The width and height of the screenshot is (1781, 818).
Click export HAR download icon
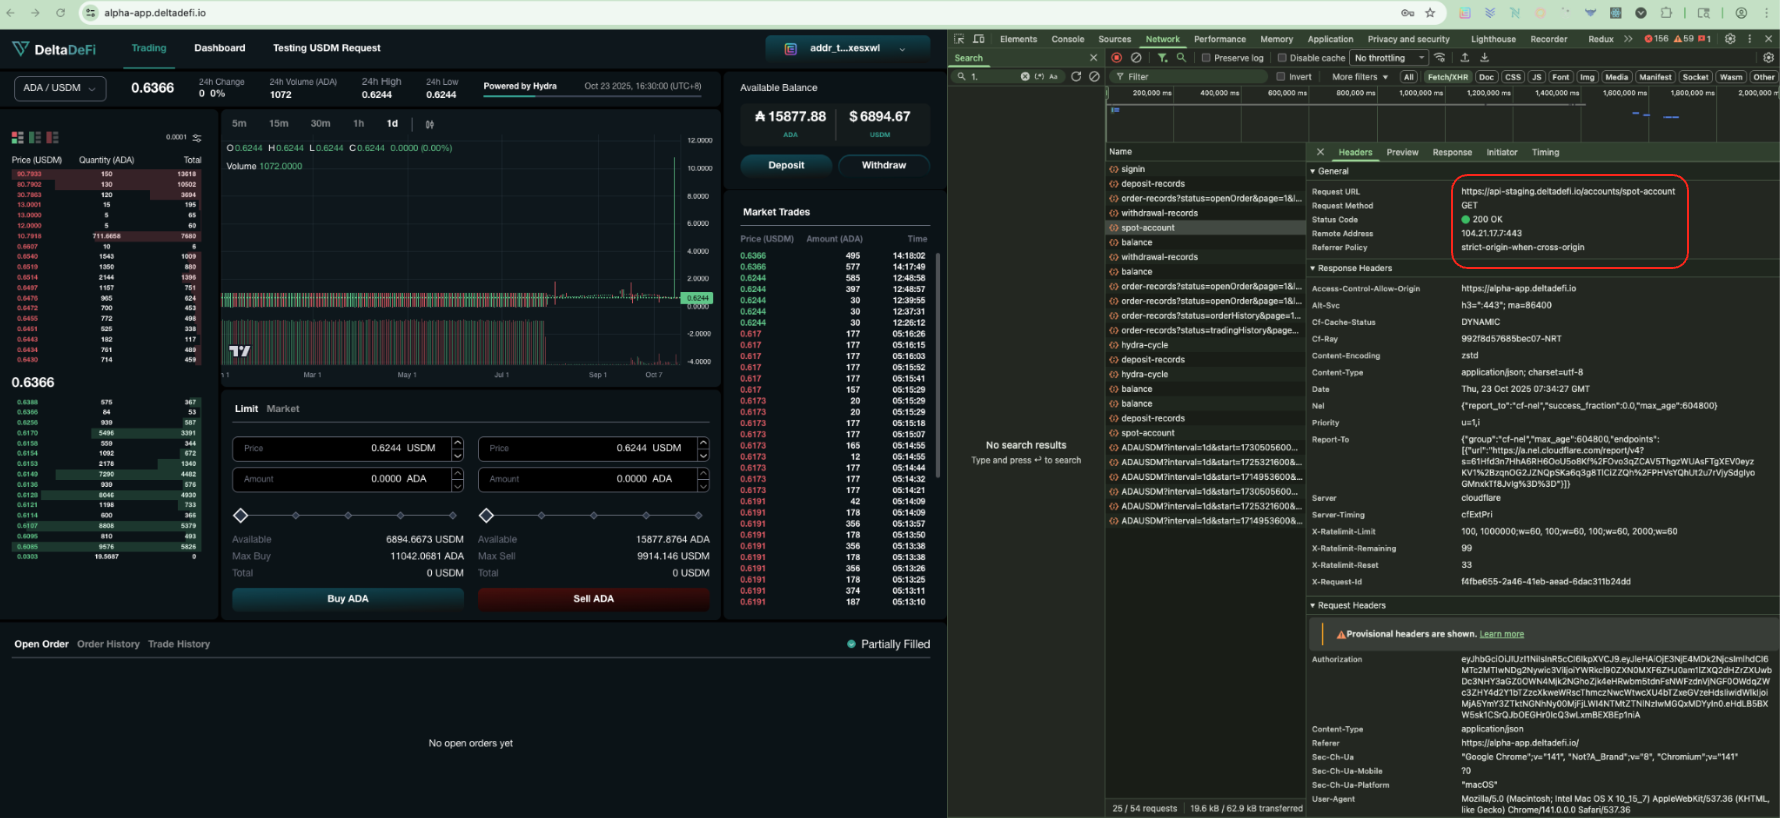tap(1484, 58)
